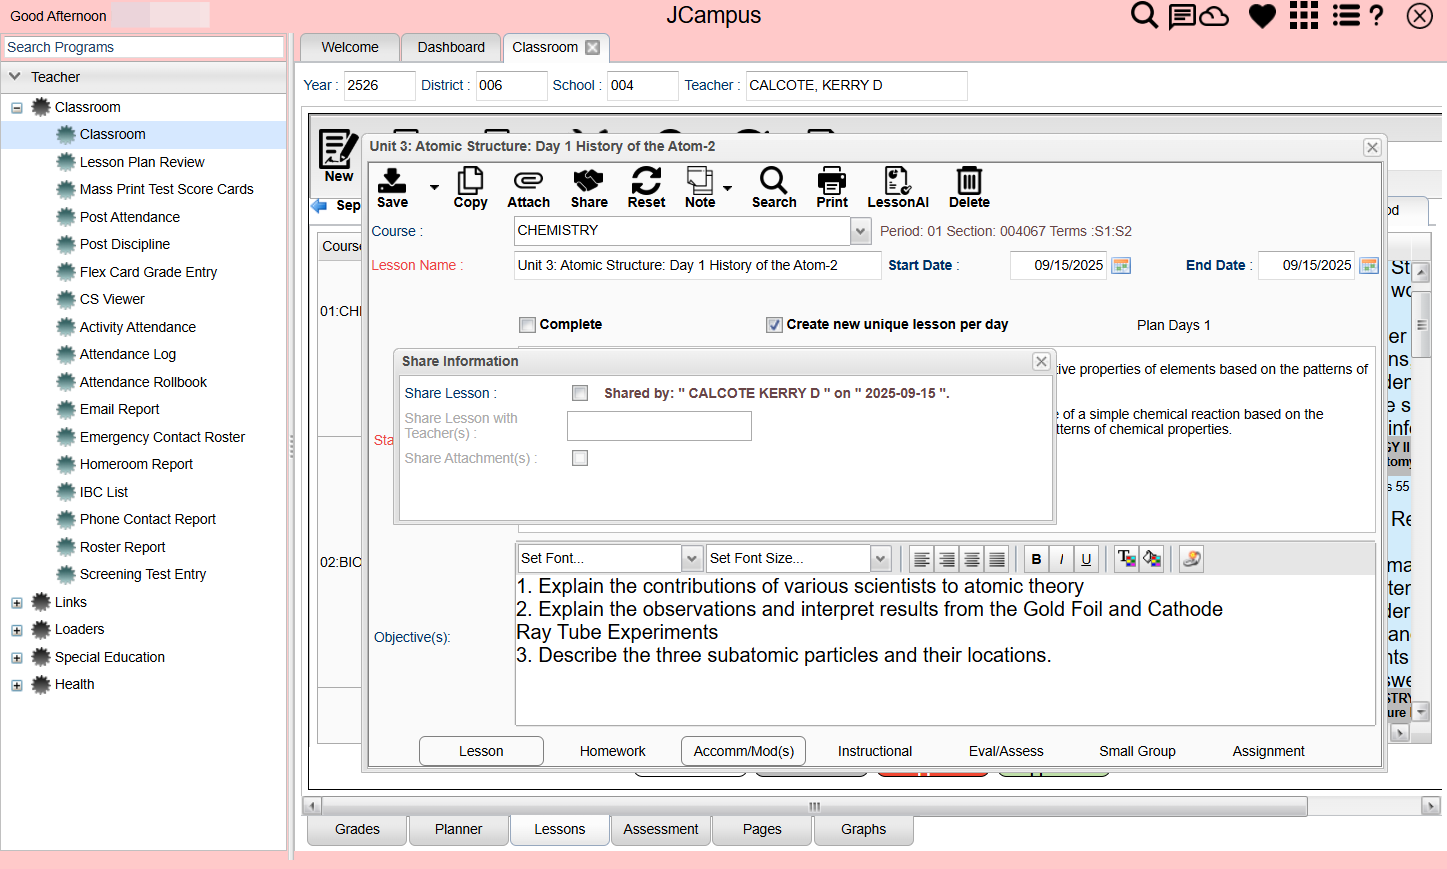
Task: Toggle Create new unique lesson per day
Action: 774,324
